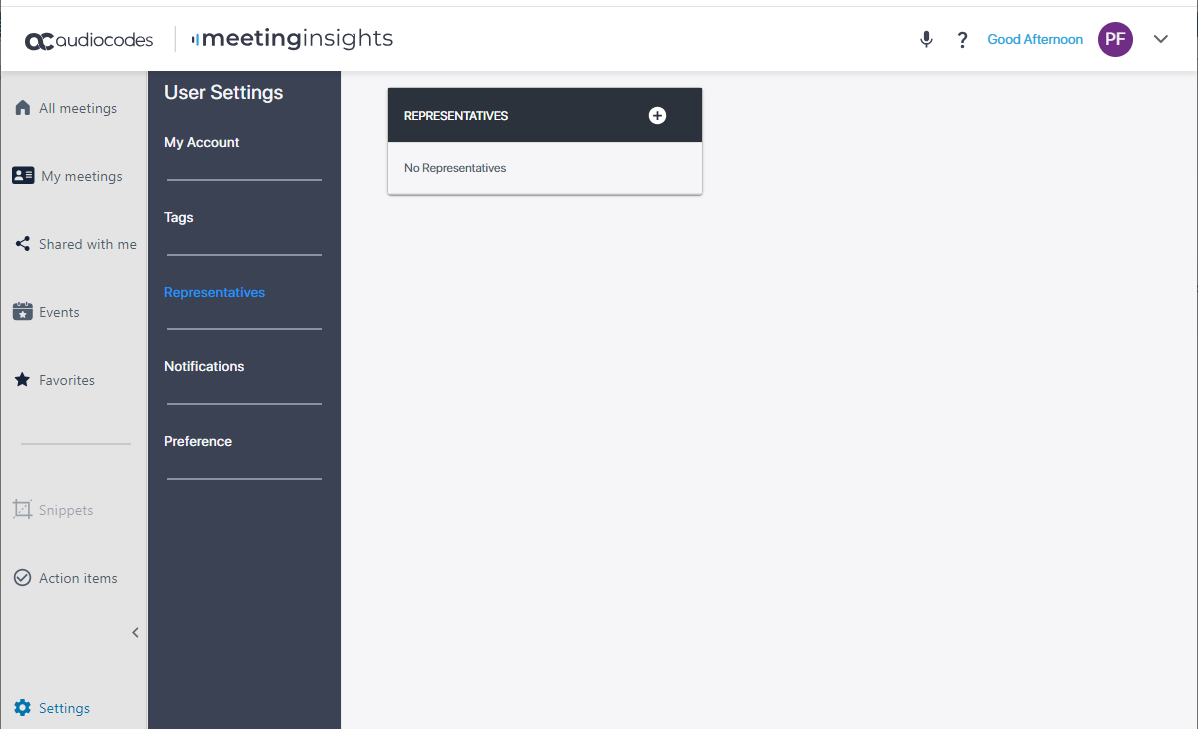This screenshot has width=1198, height=729.
Task: Click the microphone icon in header
Action: click(926, 40)
